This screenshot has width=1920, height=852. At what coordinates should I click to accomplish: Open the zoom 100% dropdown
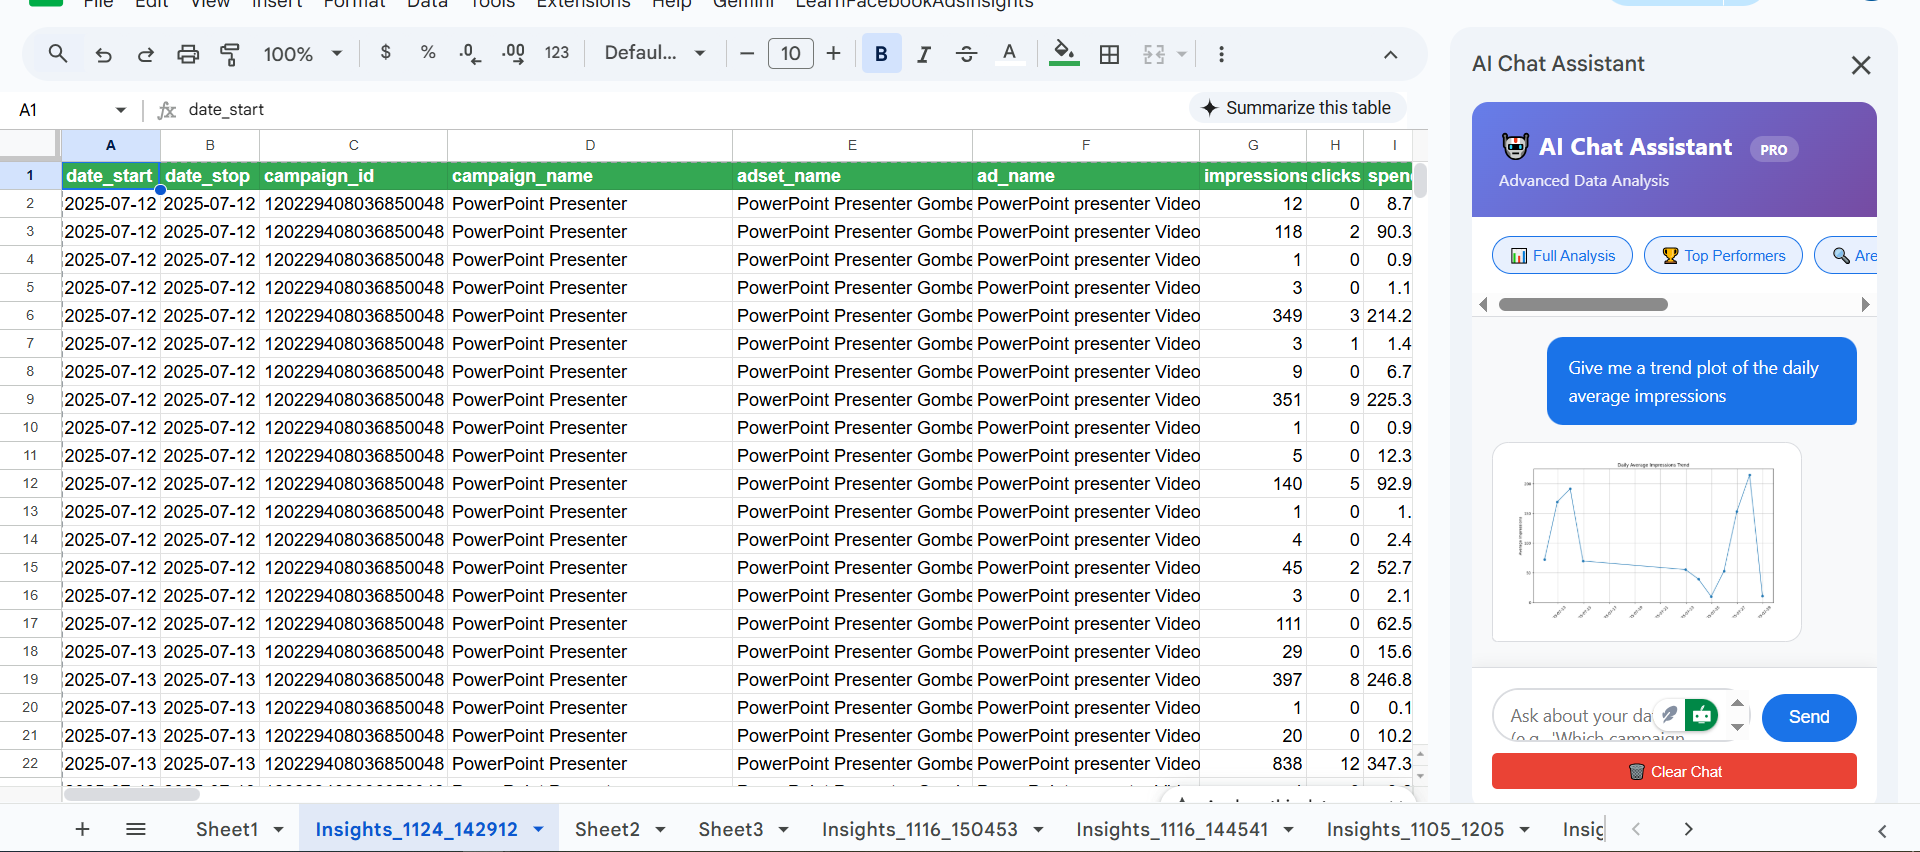tap(302, 54)
